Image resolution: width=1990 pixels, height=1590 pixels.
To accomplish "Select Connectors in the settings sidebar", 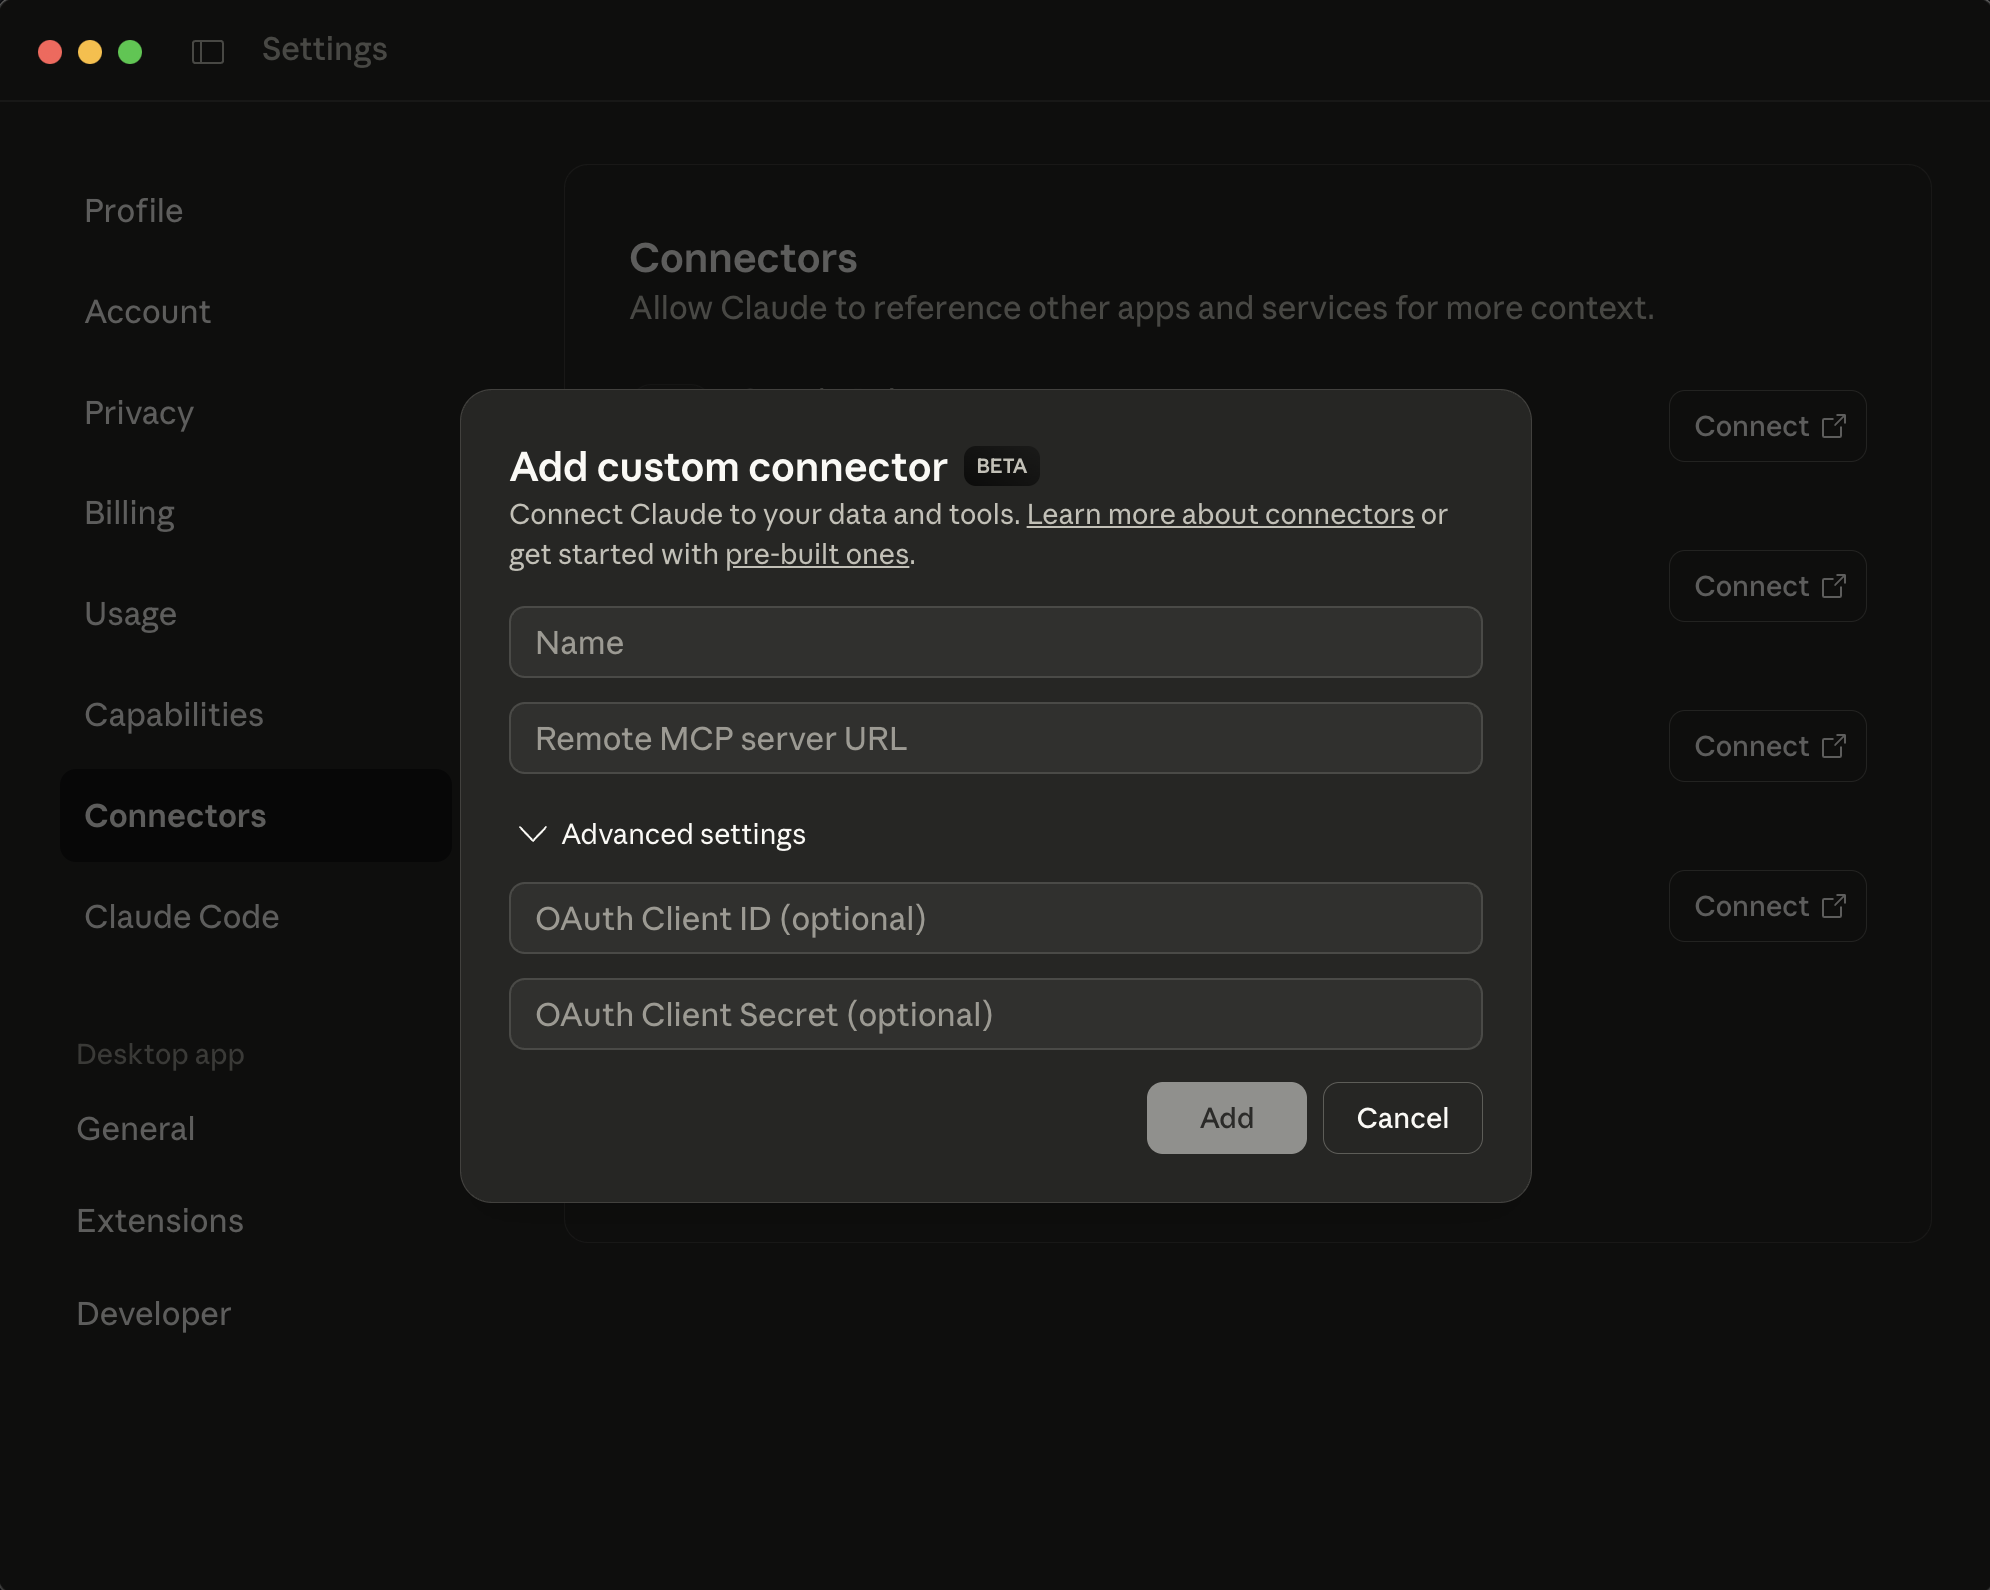I will coord(176,815).
